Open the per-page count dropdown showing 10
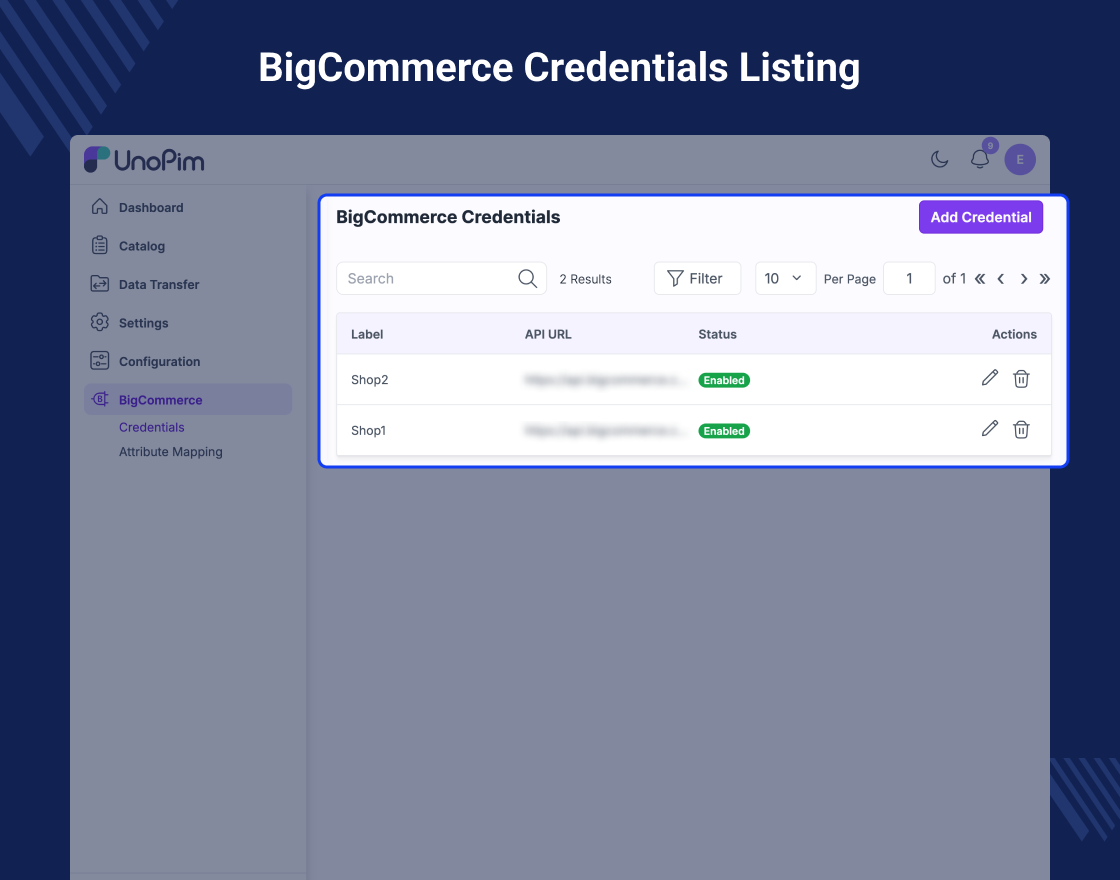The height and width of the screenshot is (880, 1120). point(785,278)
